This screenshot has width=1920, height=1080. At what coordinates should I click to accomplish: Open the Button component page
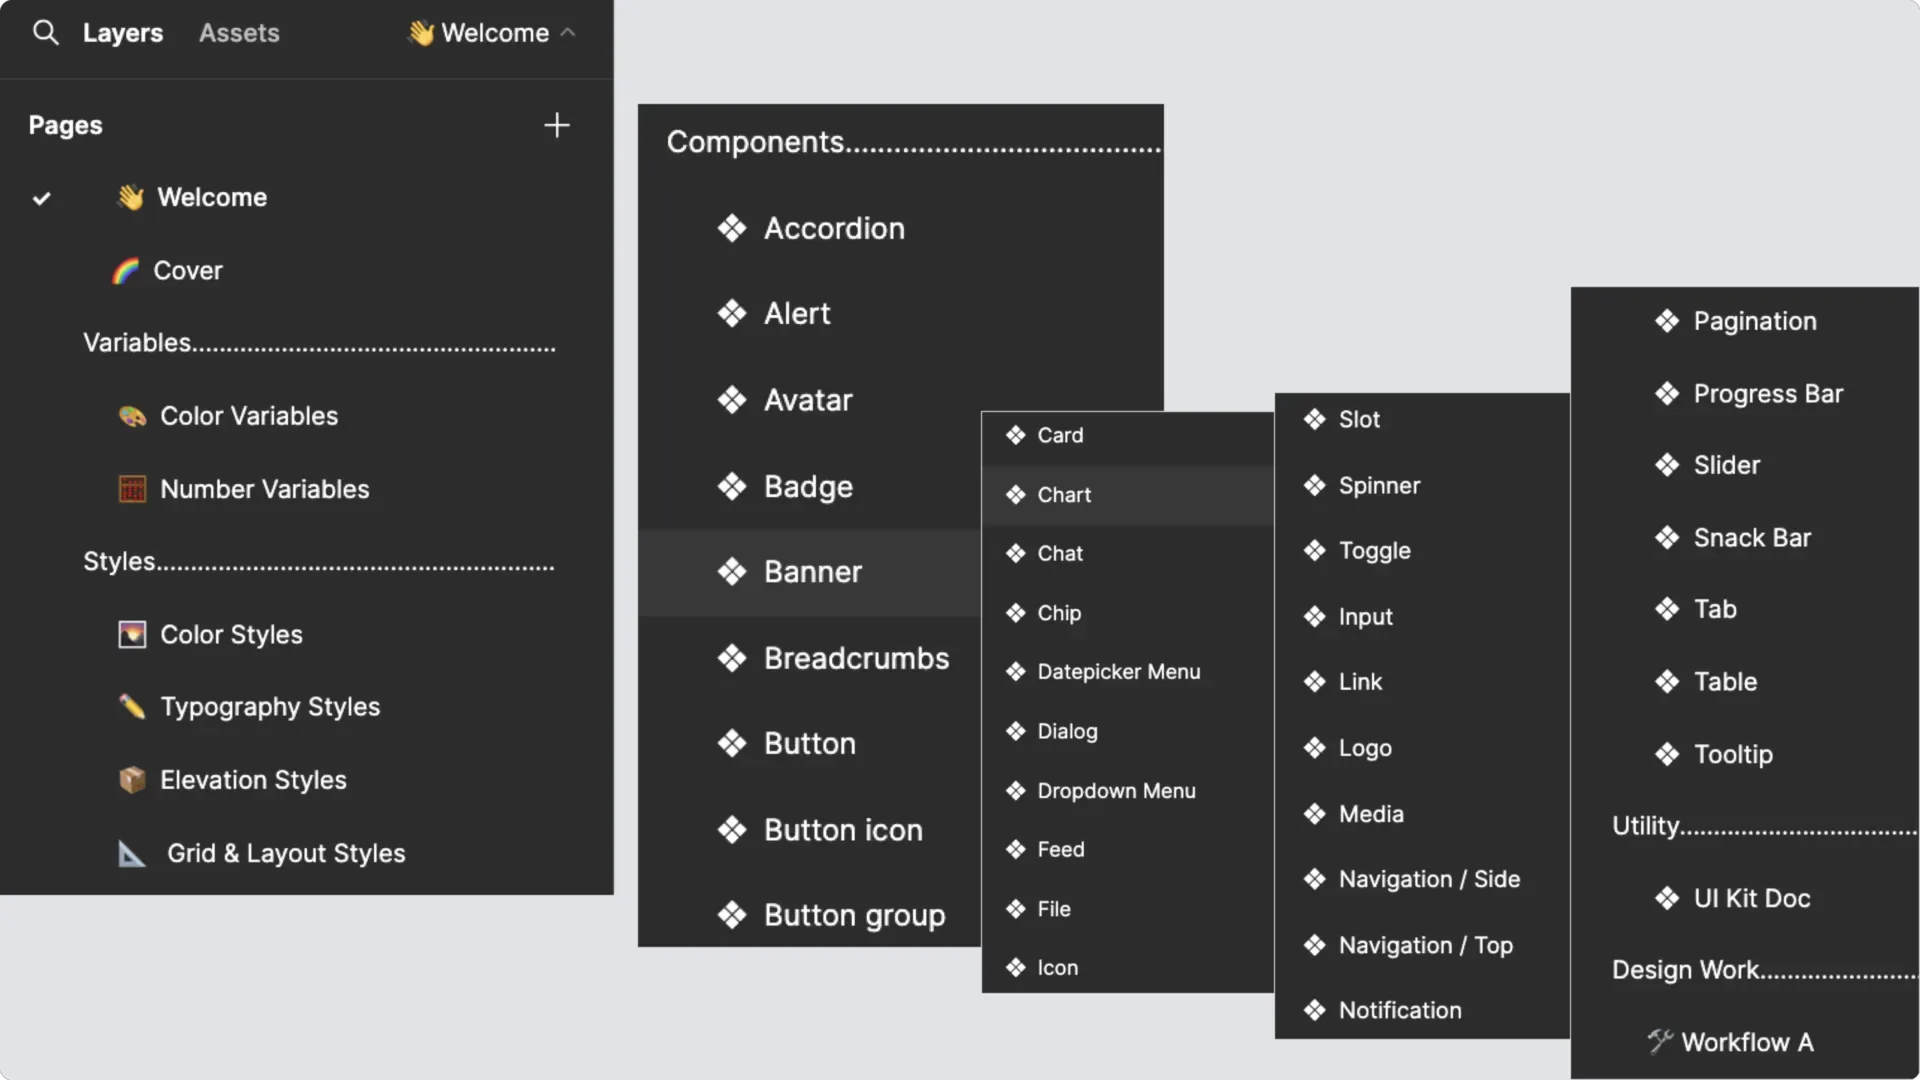(810, 744)
